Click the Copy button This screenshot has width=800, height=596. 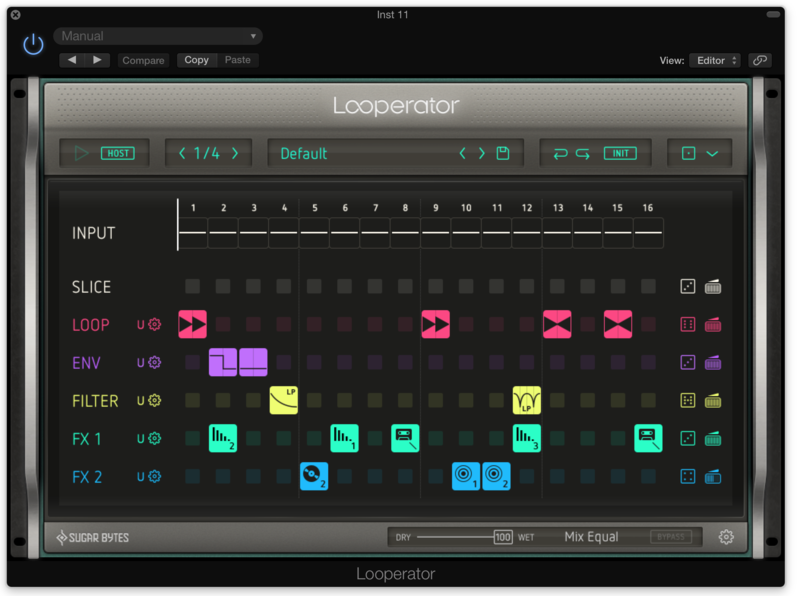click(x=196, y=60)
